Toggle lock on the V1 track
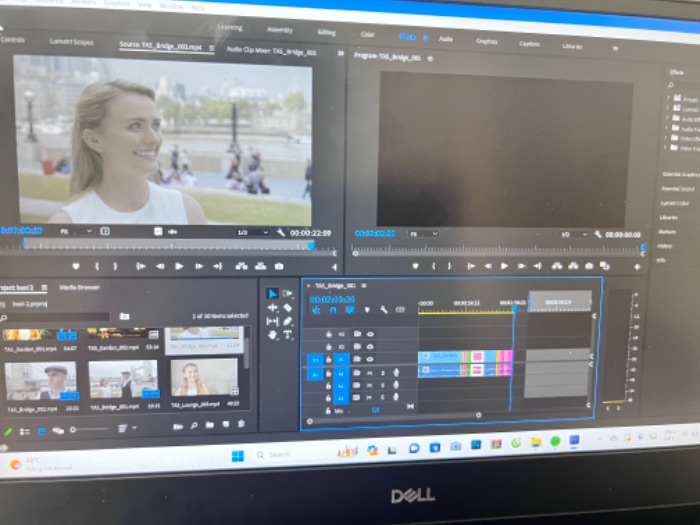The image size is (700, 525). point(329,359)
